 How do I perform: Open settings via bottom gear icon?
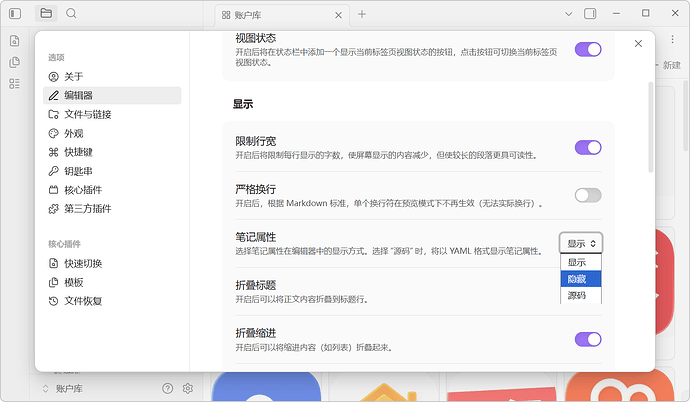tap(187, 388)
